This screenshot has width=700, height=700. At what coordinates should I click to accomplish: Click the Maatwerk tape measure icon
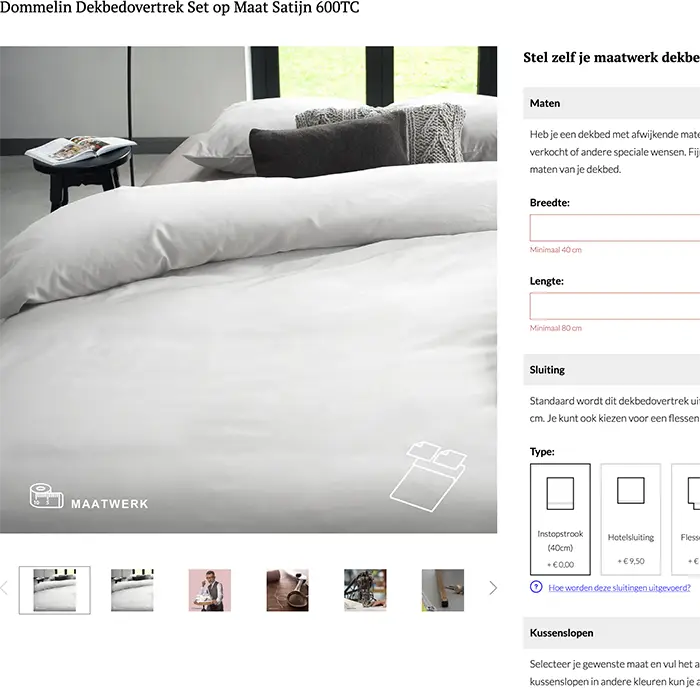coord(46,496)
